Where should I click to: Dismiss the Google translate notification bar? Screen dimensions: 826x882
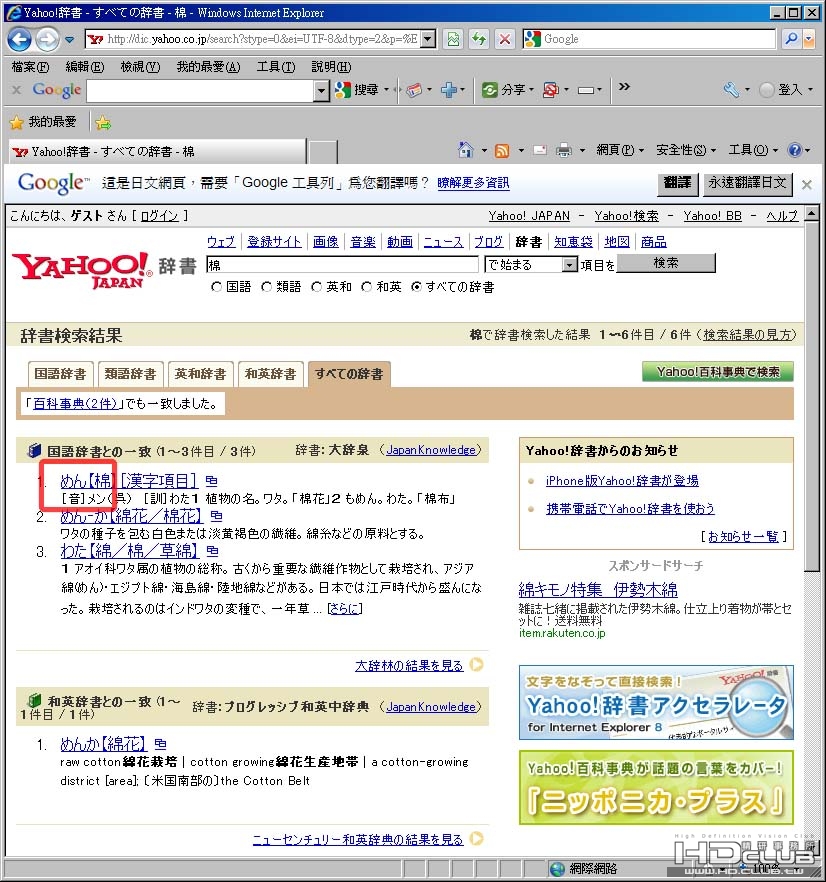click(806, 184)
